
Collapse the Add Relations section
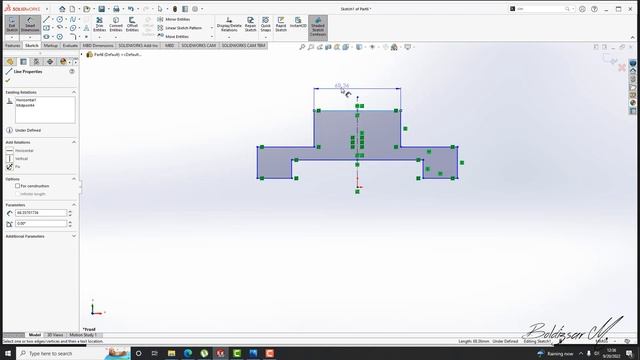74,142
